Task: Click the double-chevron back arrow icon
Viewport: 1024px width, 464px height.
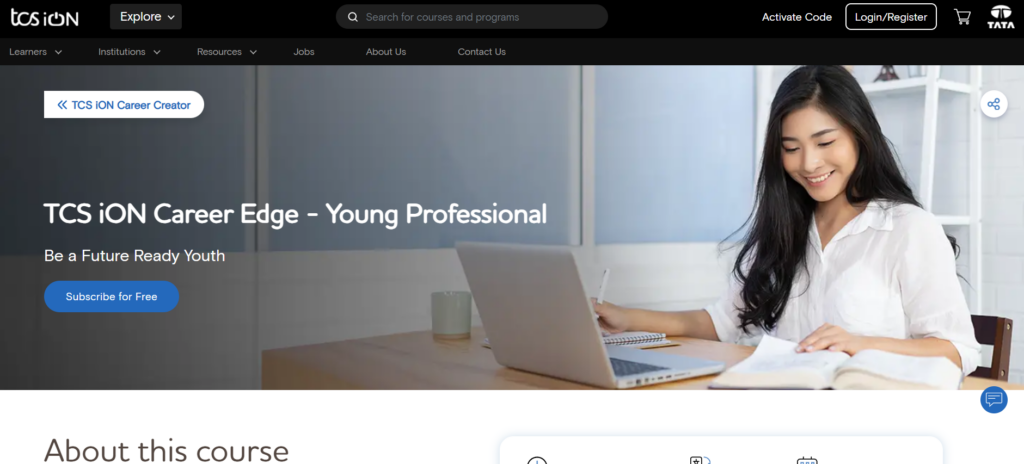Action: [62, 105]
